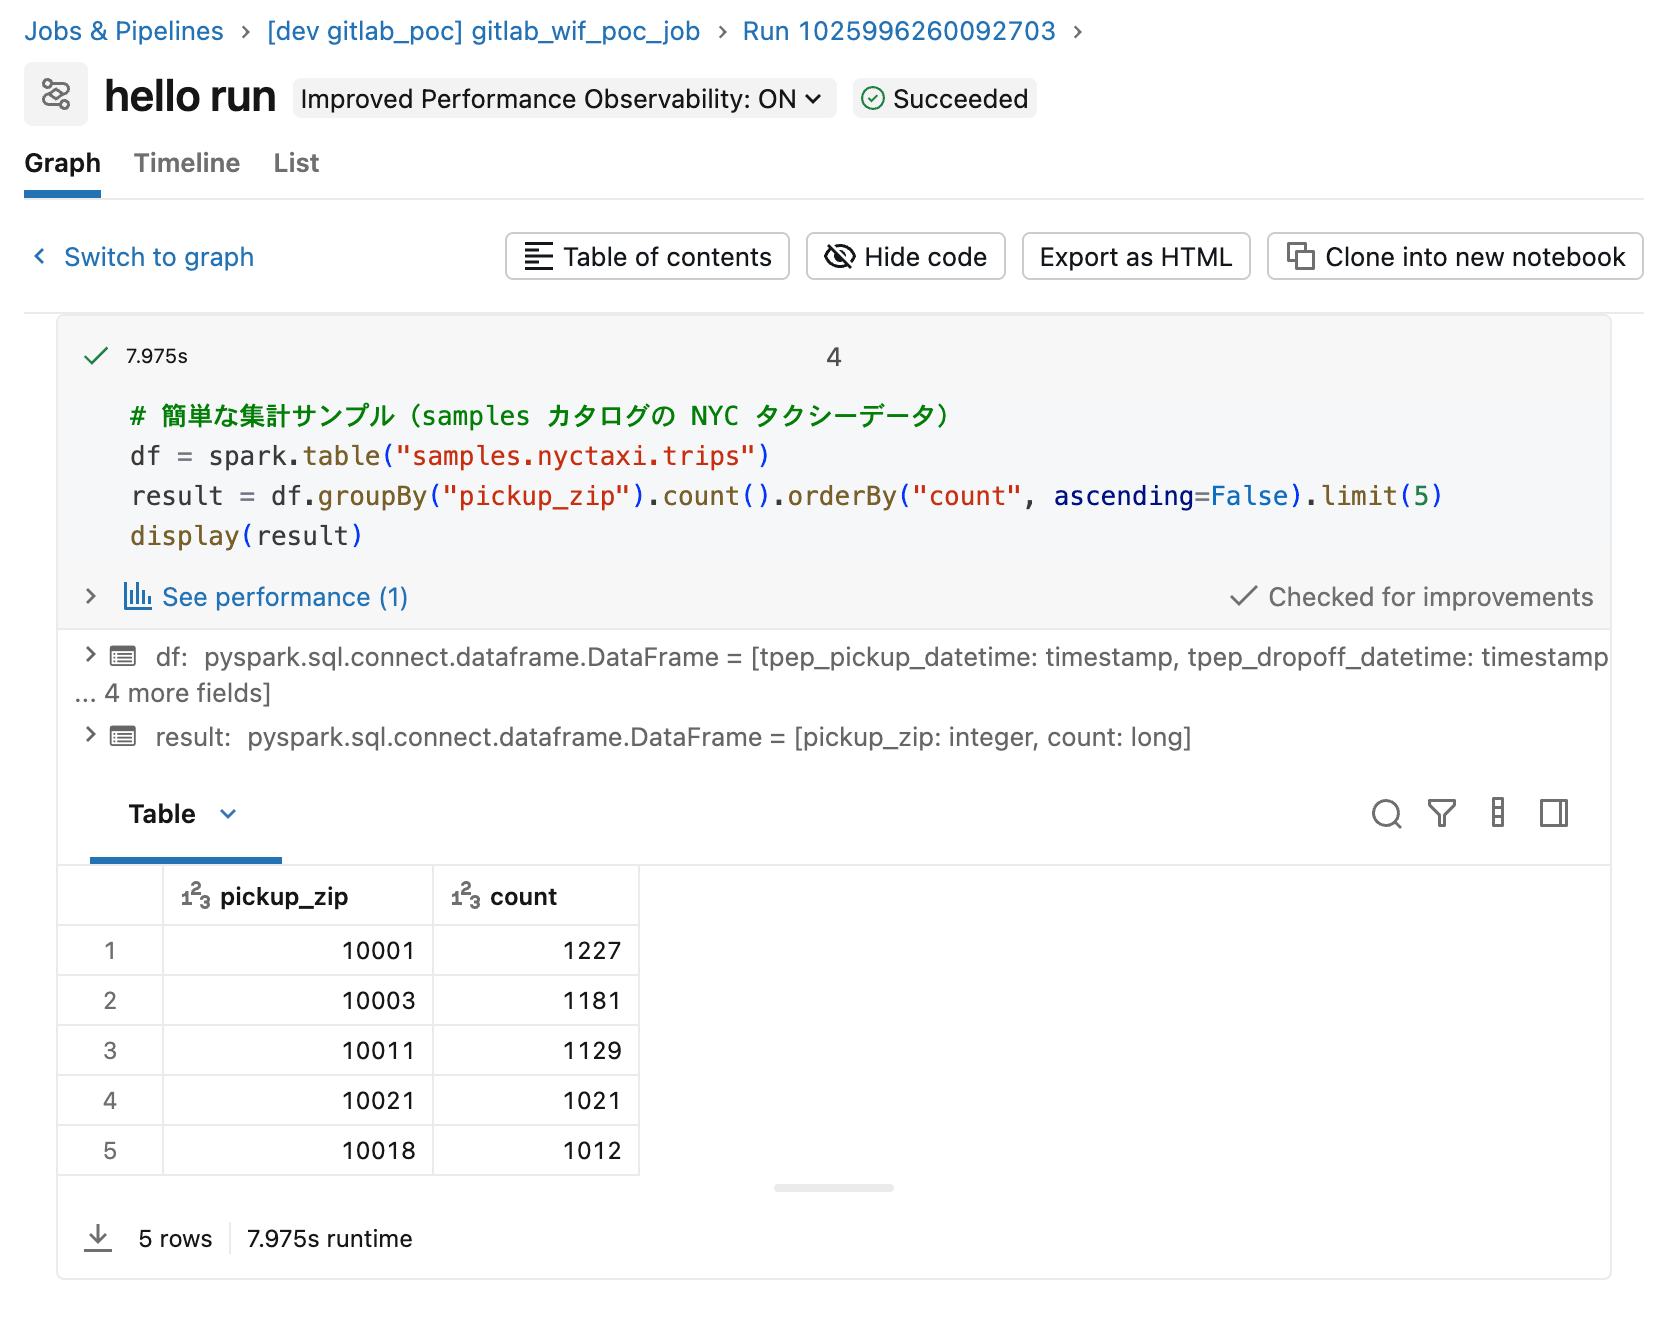The height and width of the screenshot is (1338, 1666).
Task: Open gitlab_wif_poc_job breadcrumb link
Action: tap(484, 31)
